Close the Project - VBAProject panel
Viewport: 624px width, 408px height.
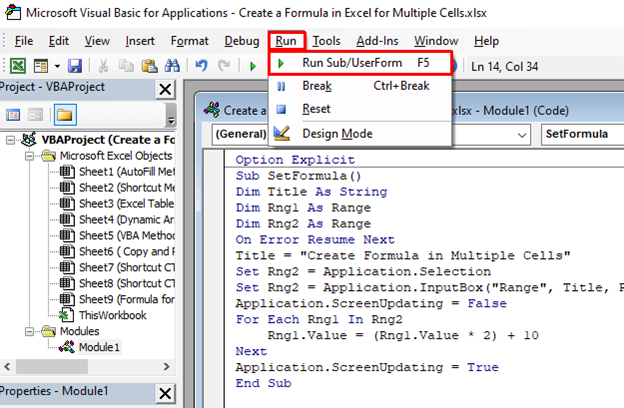coord(166,89)
